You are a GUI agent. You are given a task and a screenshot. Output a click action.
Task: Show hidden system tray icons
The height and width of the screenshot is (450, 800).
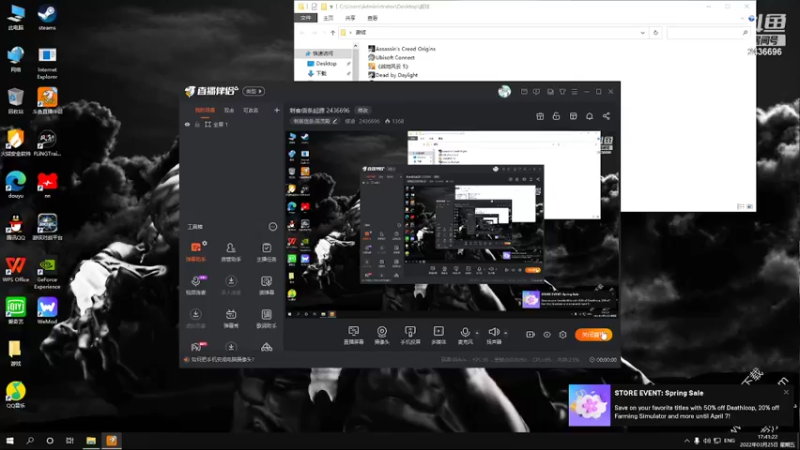687,441
